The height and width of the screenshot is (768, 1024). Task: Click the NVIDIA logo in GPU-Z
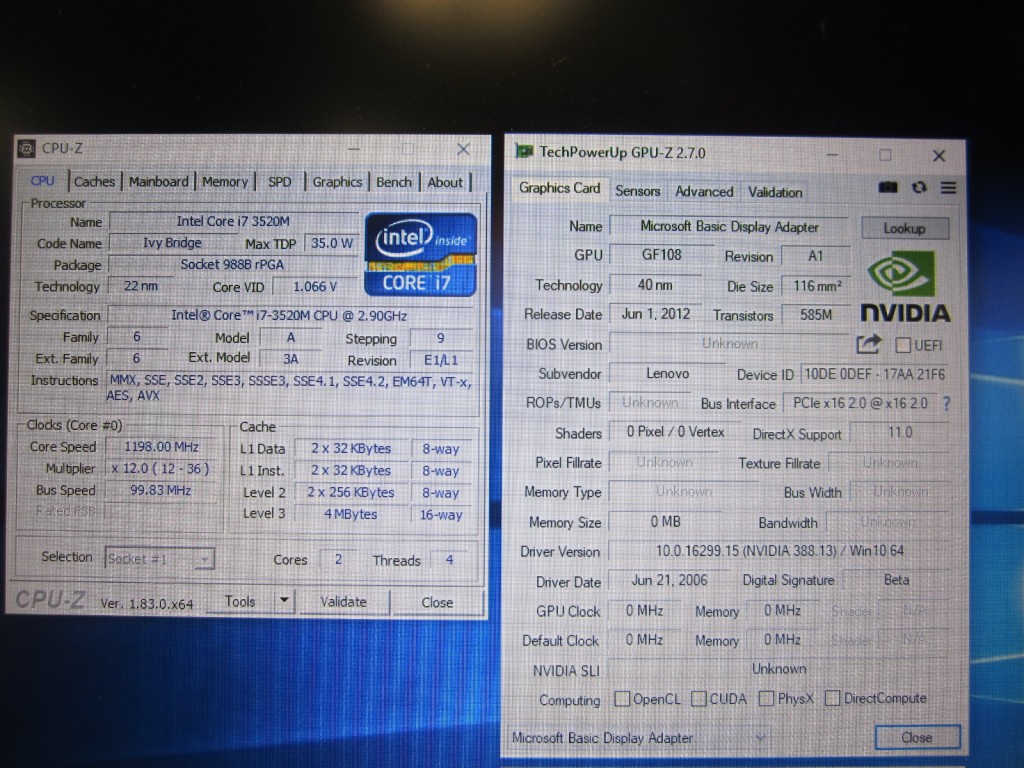904,287
